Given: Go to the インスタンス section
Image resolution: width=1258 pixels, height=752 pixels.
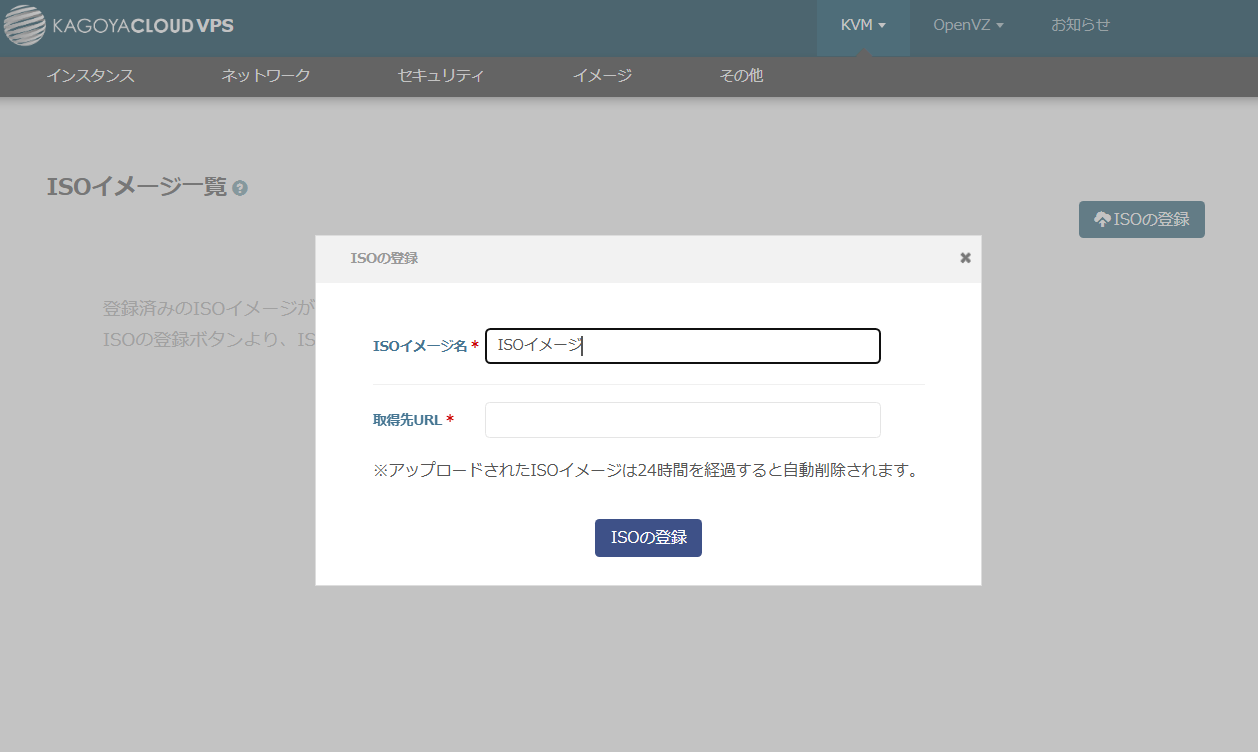Looking at the screenshot, I should coord(90,76).
